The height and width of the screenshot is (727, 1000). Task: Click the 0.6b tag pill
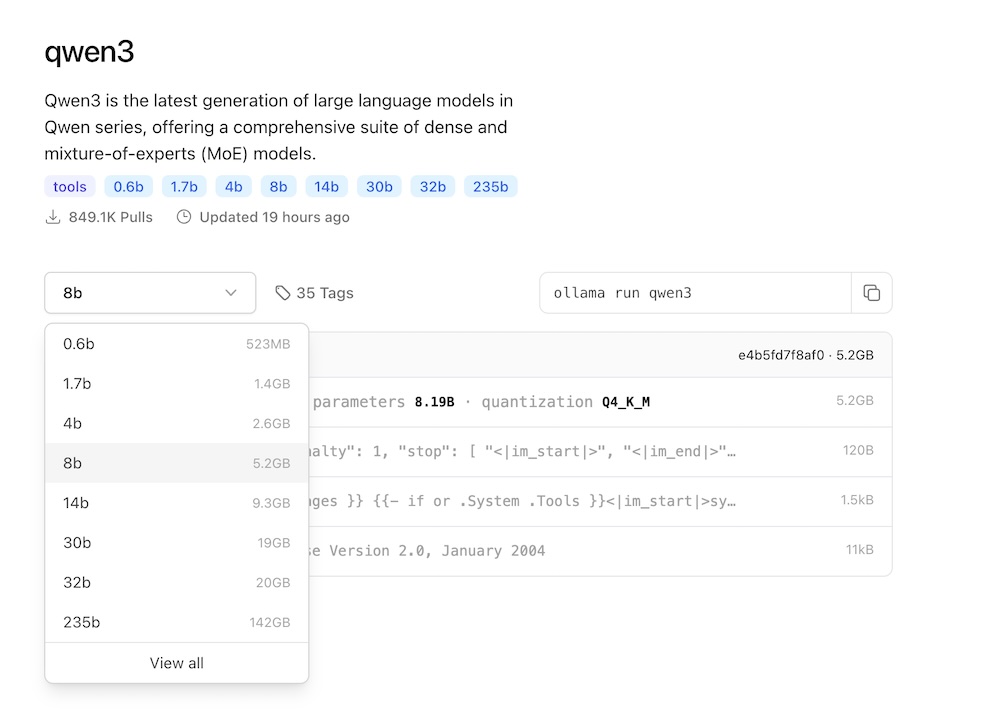click(128, 186)
